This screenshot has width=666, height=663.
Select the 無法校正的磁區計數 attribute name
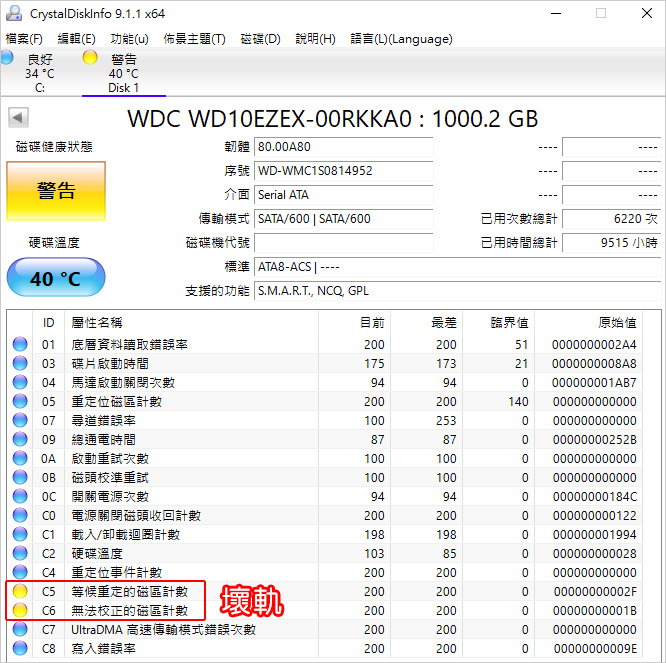pyautogui.click(x=129, y=610)
